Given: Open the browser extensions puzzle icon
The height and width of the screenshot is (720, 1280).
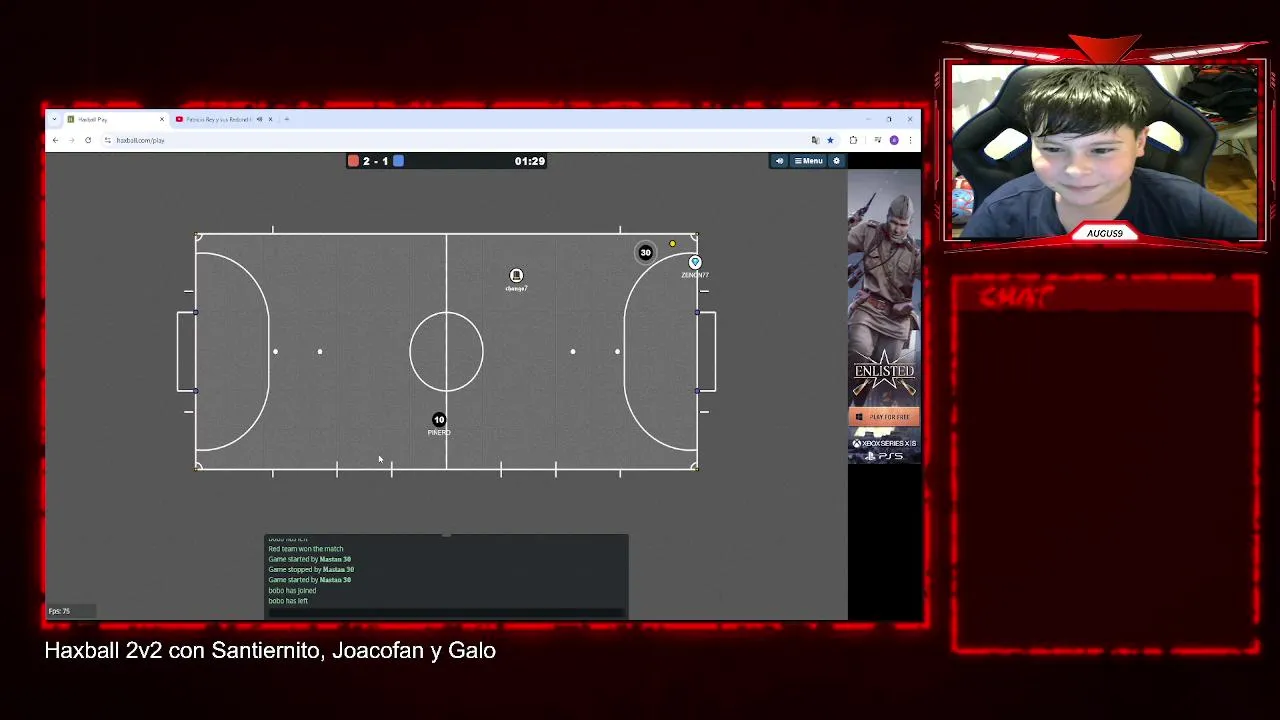Looking at the screenshot, I should click(853, 140).
